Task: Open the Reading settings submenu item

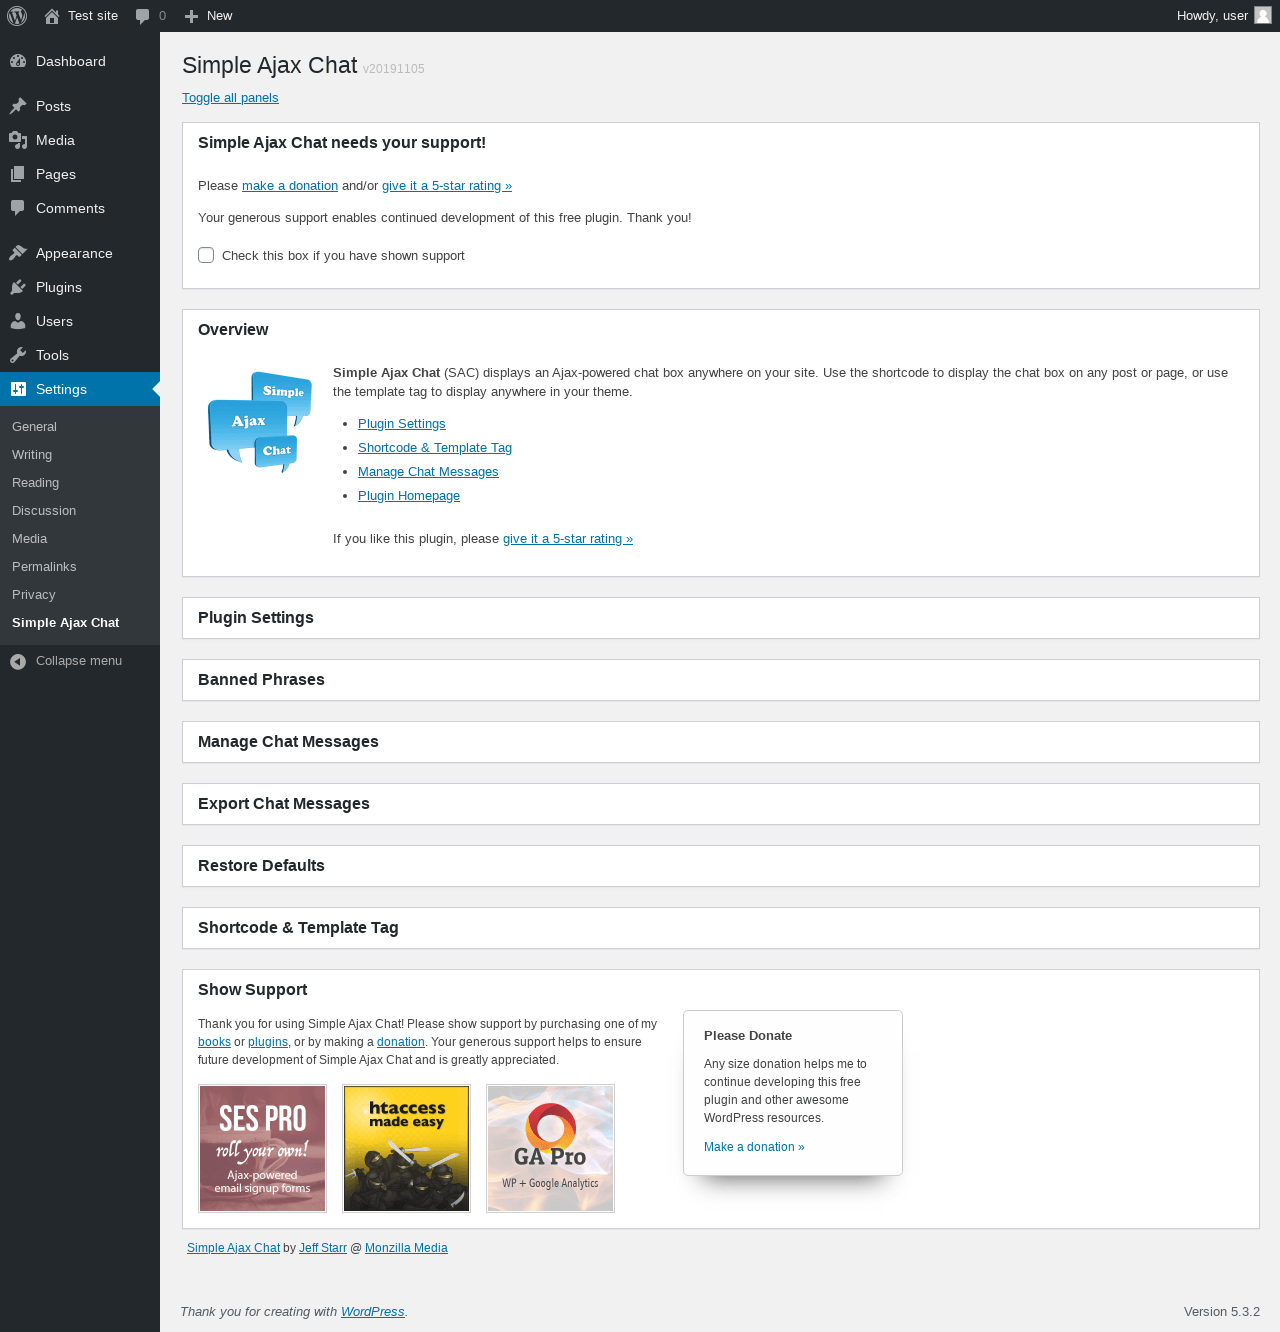Action: click(x=35, y=483)
